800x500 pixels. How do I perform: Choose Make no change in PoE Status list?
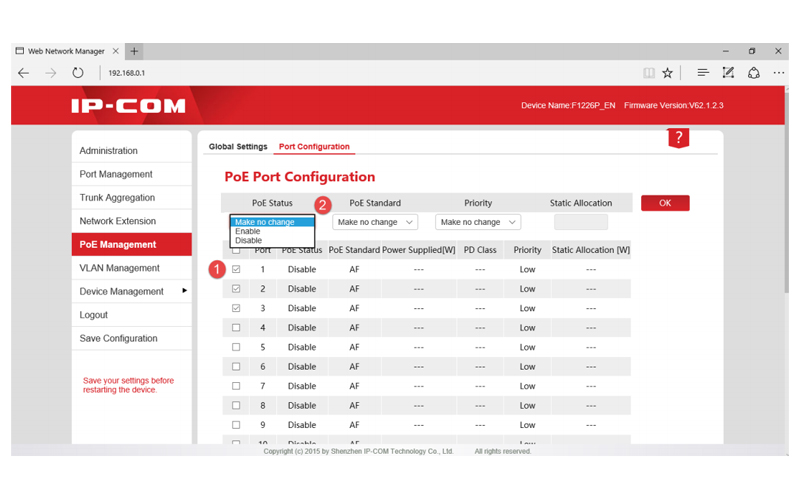click(272, 222)
